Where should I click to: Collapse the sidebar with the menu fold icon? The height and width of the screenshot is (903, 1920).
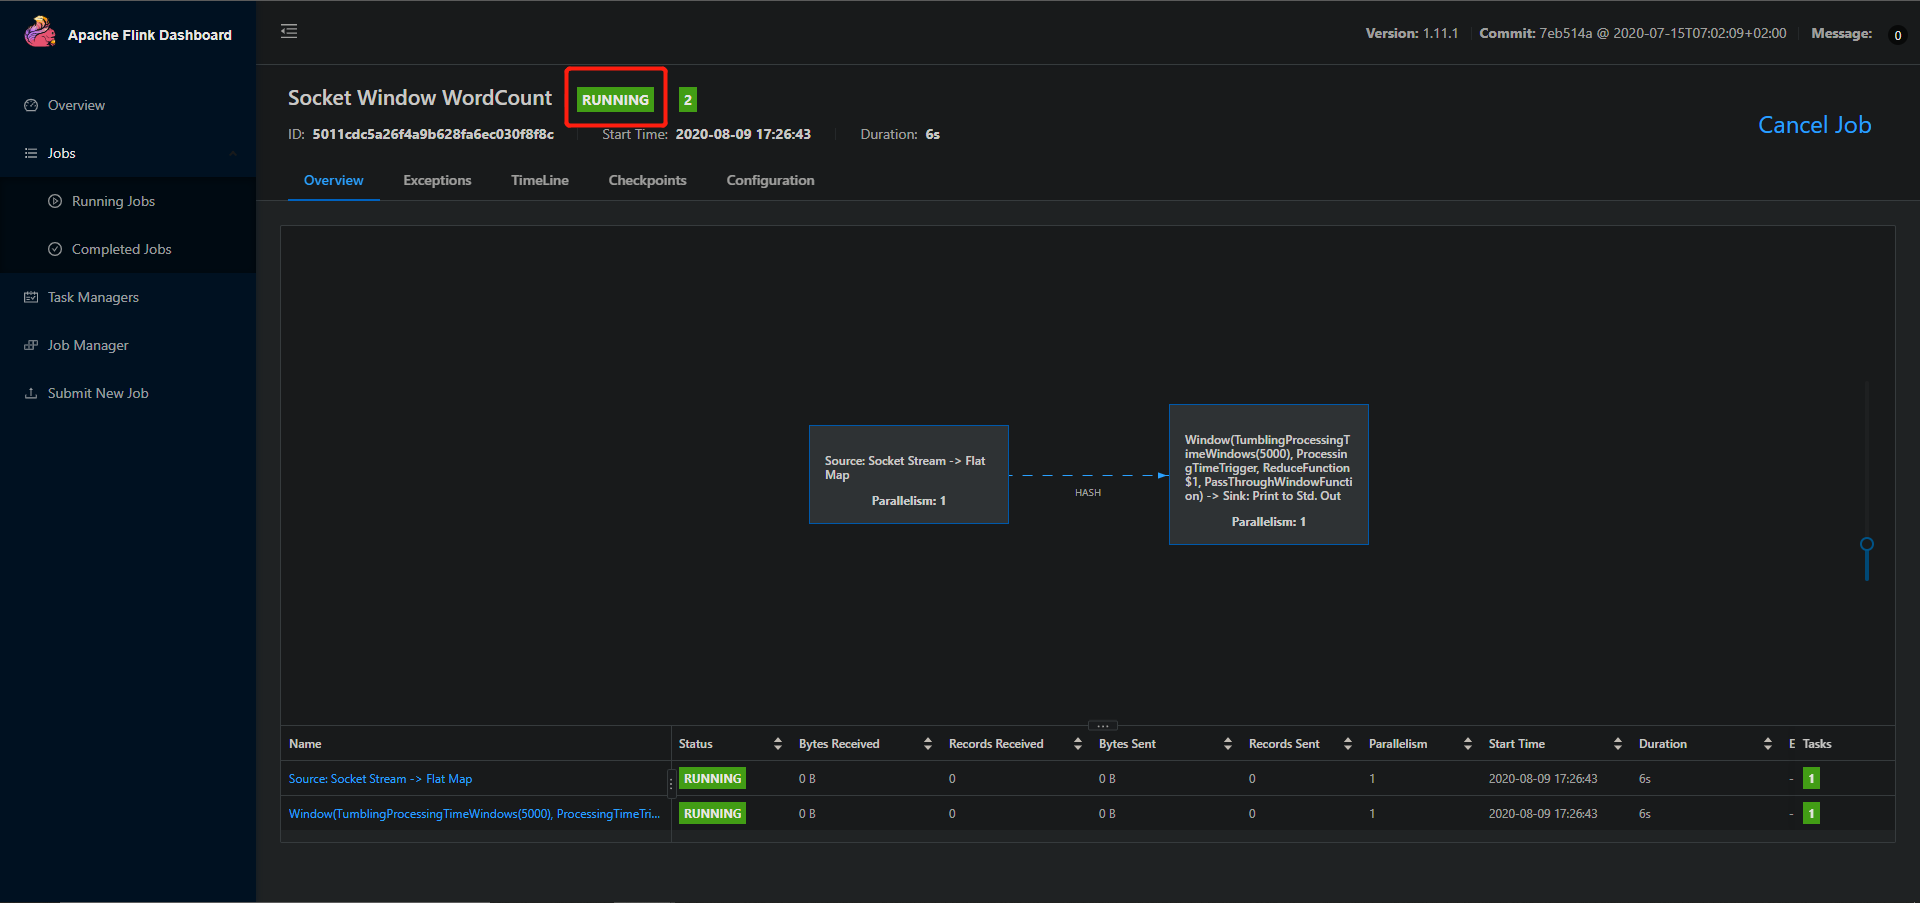pyautogui.click(x=289, y=31)
